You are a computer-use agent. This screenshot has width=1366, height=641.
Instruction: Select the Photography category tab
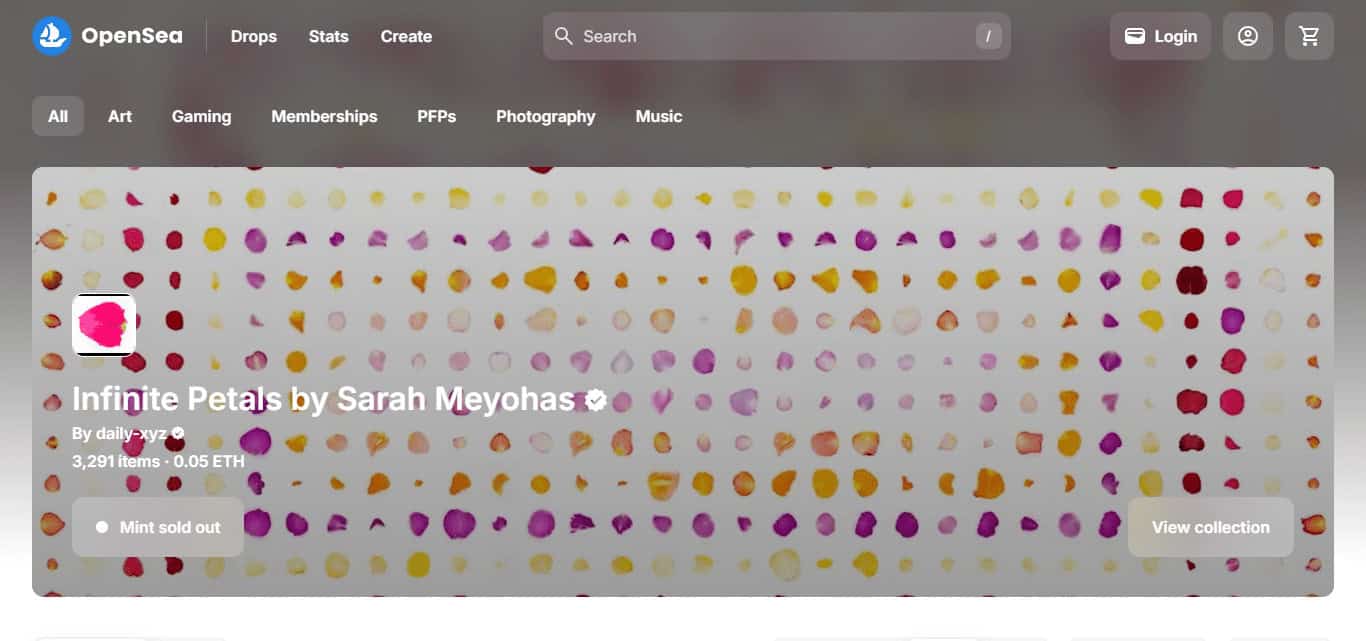(x=546, y=116)
